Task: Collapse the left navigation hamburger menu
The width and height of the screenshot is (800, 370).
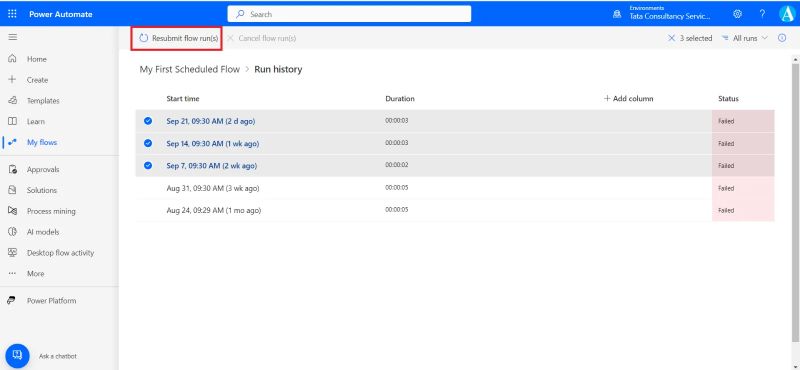Action: point(13,37)
